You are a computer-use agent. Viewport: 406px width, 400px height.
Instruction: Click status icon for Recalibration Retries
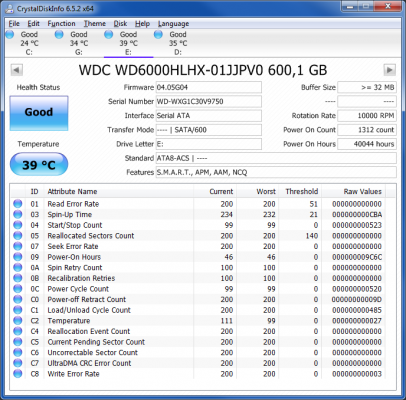pos(18,278)
